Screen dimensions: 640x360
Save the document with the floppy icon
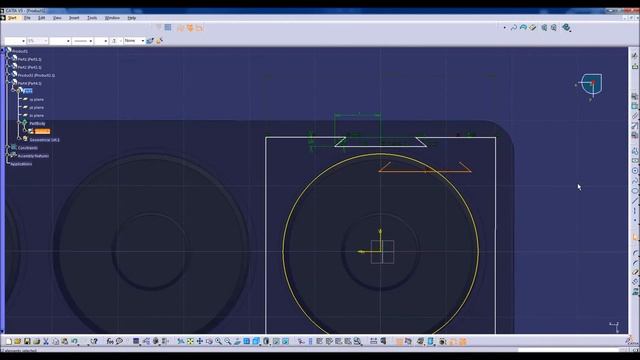click(x=27, y=341)
